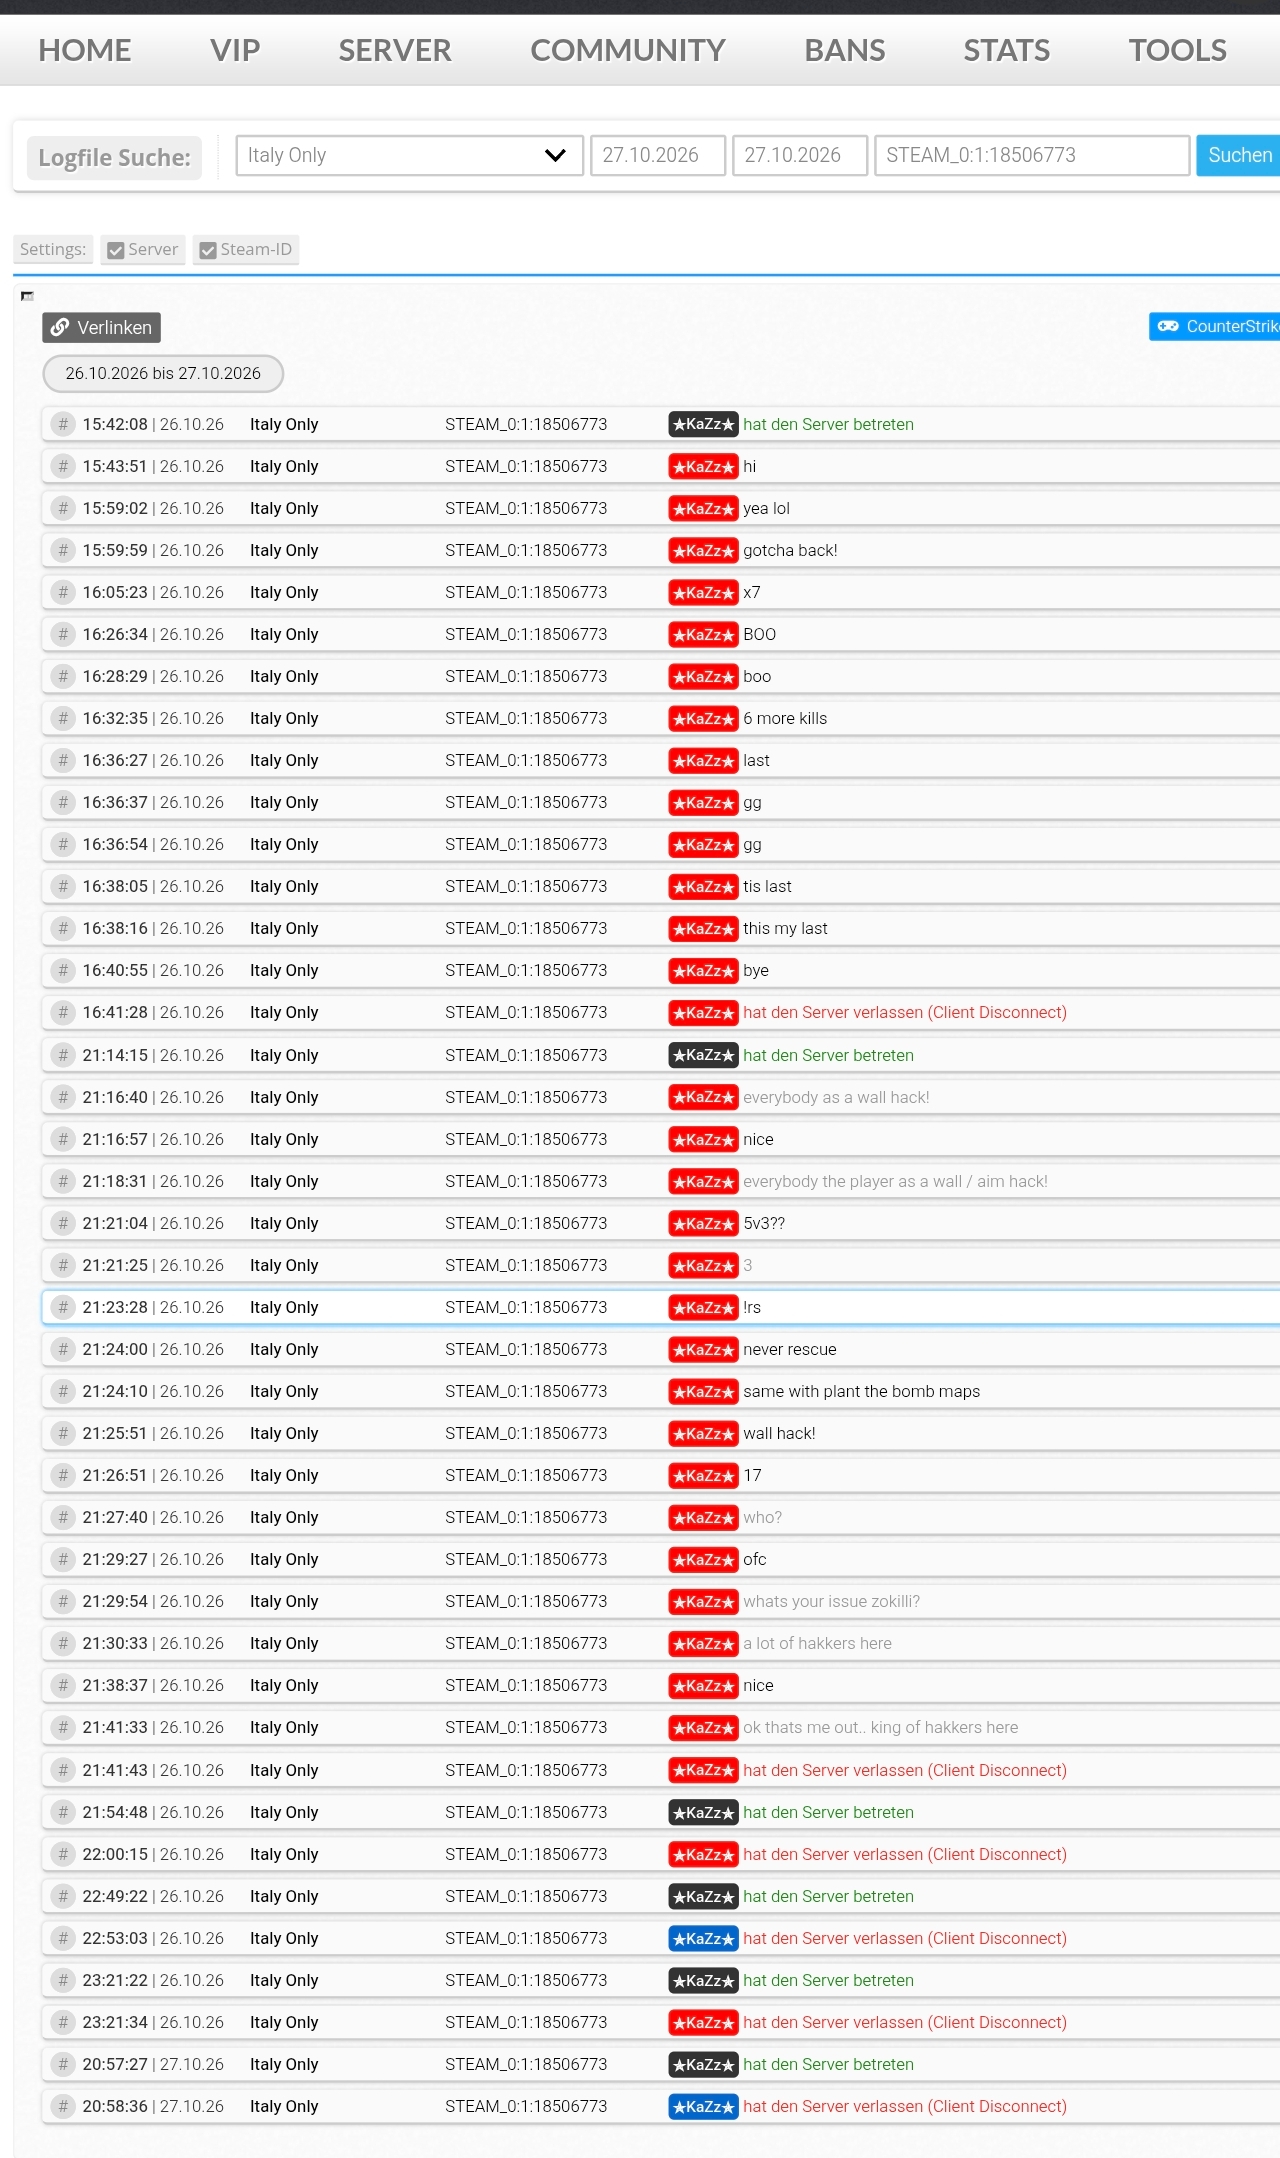Click the message 'gotcha back!'
The height and width of the screenshot is (2158, 1280).
790,550
